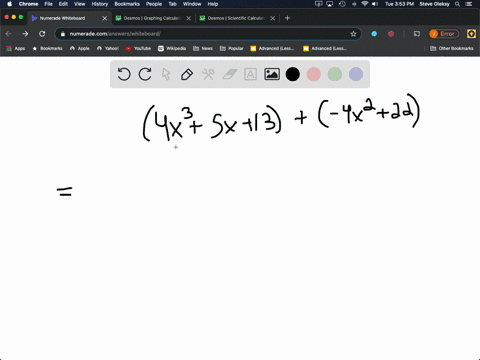Open the Wikipedia bookmark
Viewport: 480px width, 360px height.
pyautogui.click(x=172, y=48)
